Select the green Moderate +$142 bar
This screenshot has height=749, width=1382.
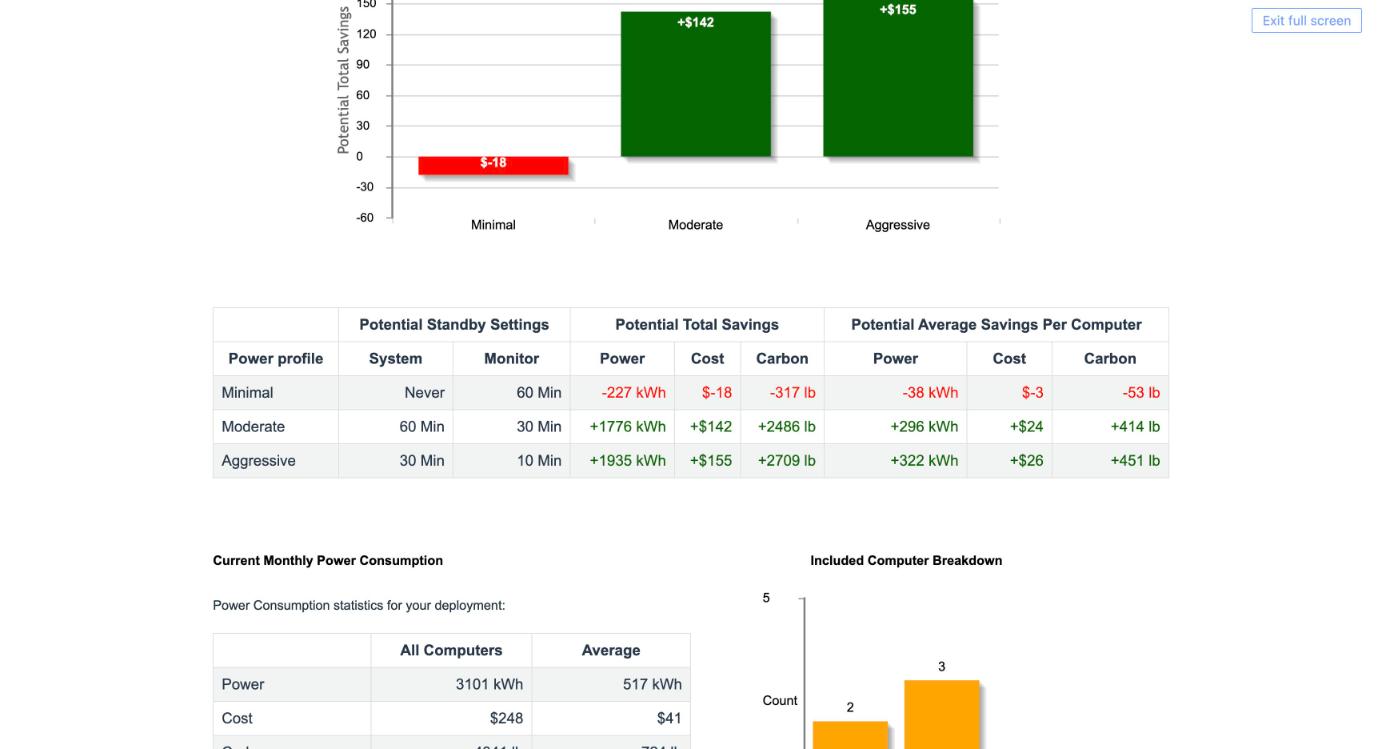696,84
